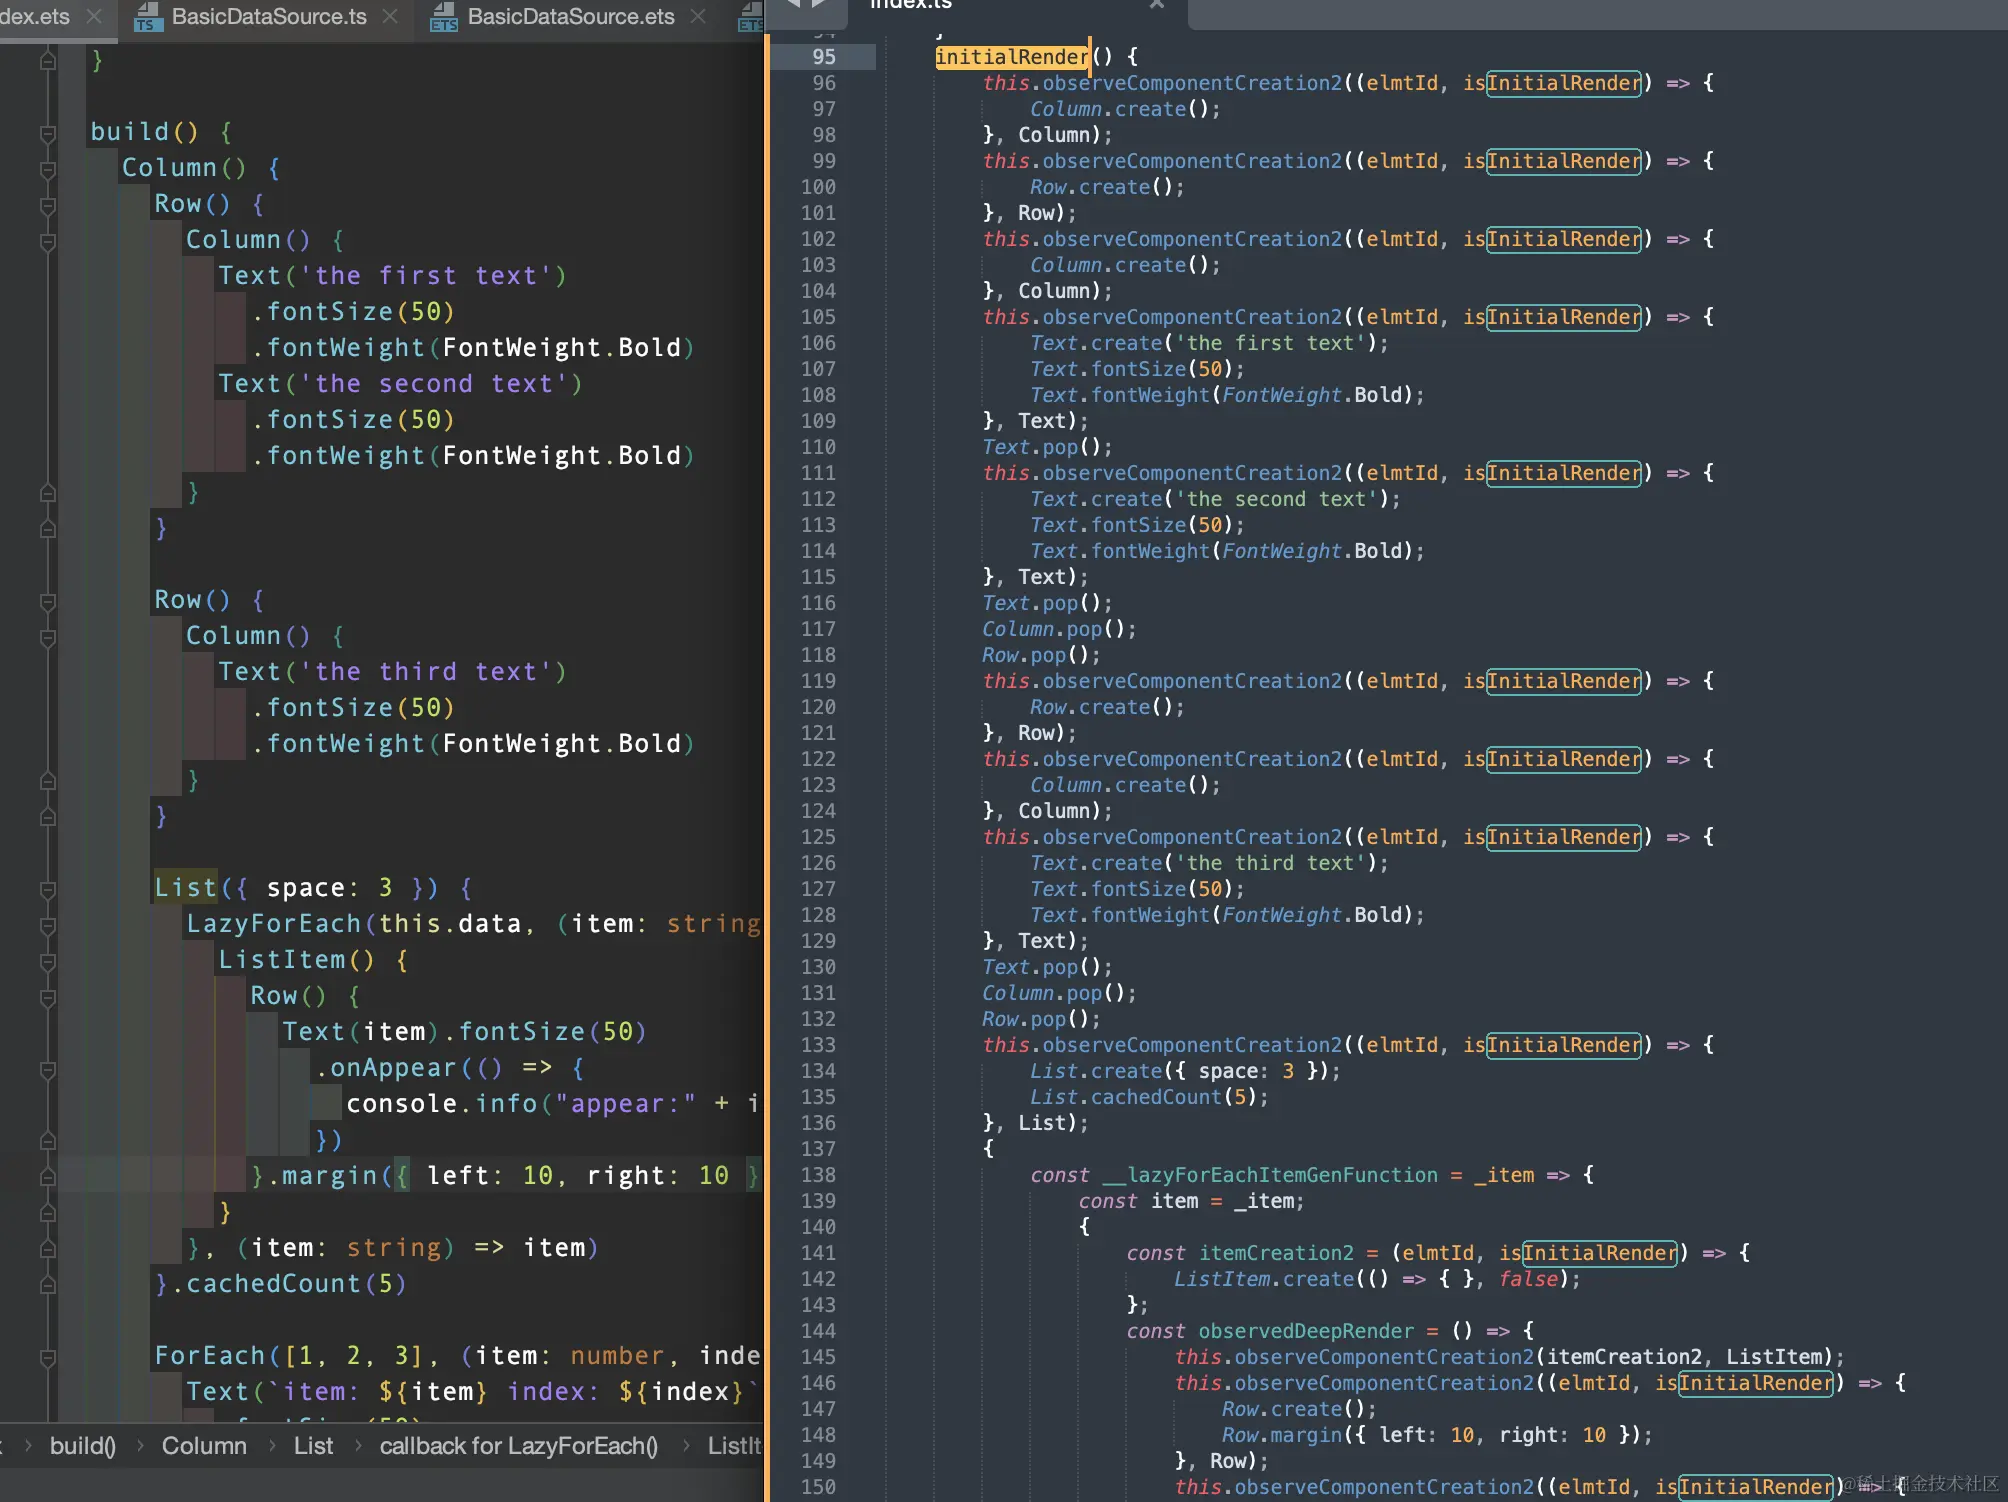Select build() in the breadcrumb bar
The width and height of the screenshot is (2008, 1502).
point(83,1445)
